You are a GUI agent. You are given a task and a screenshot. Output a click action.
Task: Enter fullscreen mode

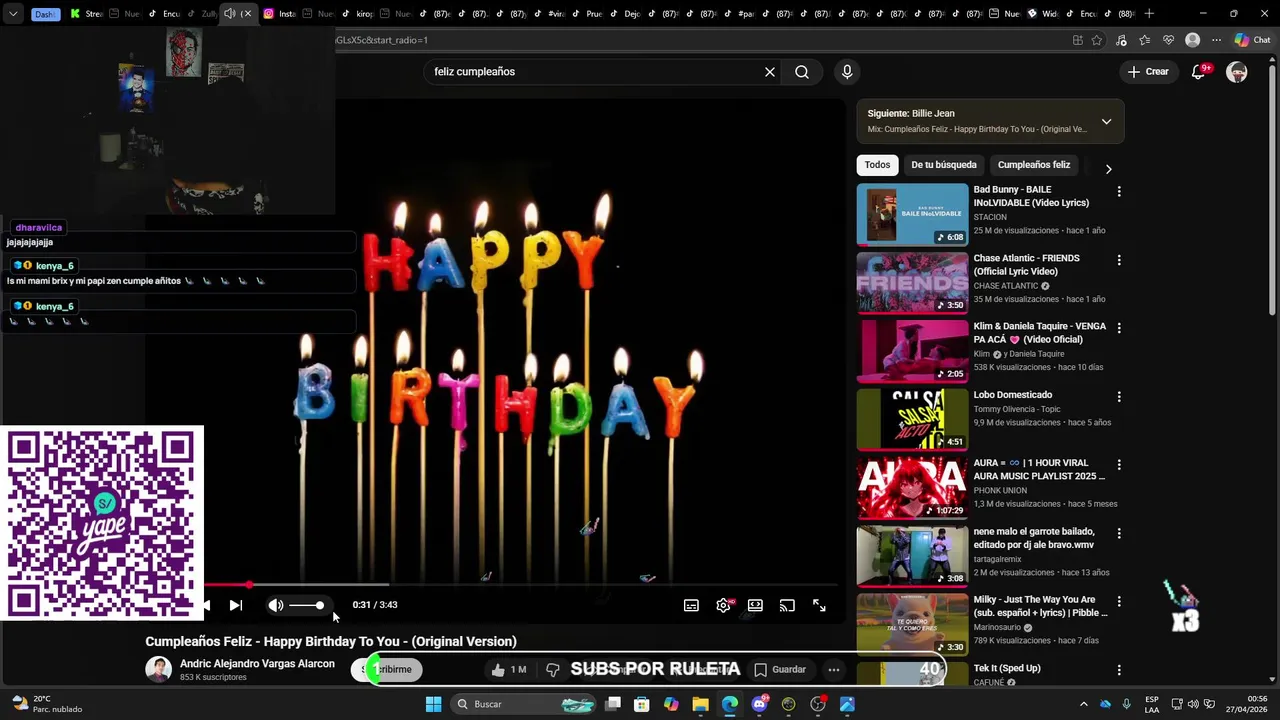point(819,605)
